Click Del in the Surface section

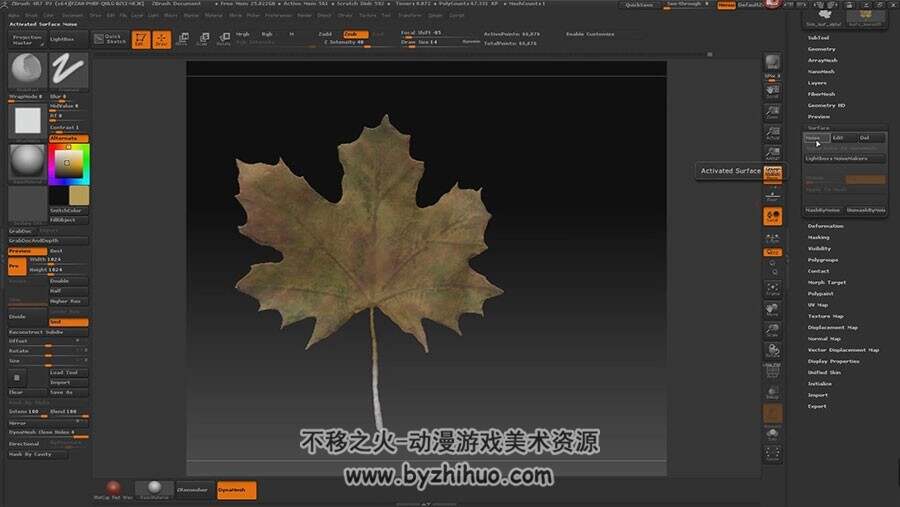tap(871, 138)
